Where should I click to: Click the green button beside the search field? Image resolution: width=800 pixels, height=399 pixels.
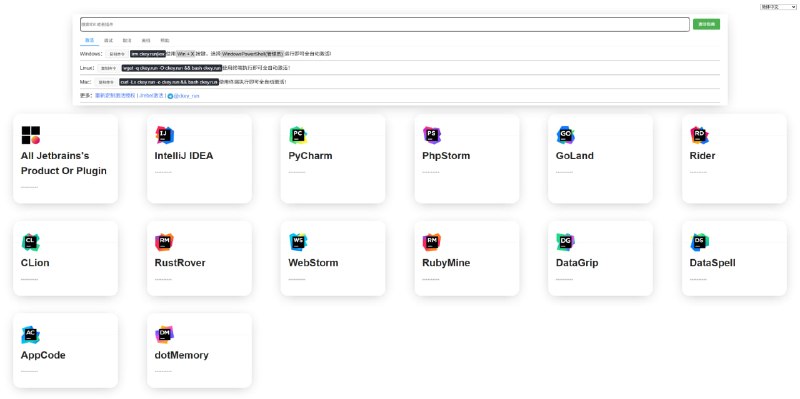tap(706, 24)
